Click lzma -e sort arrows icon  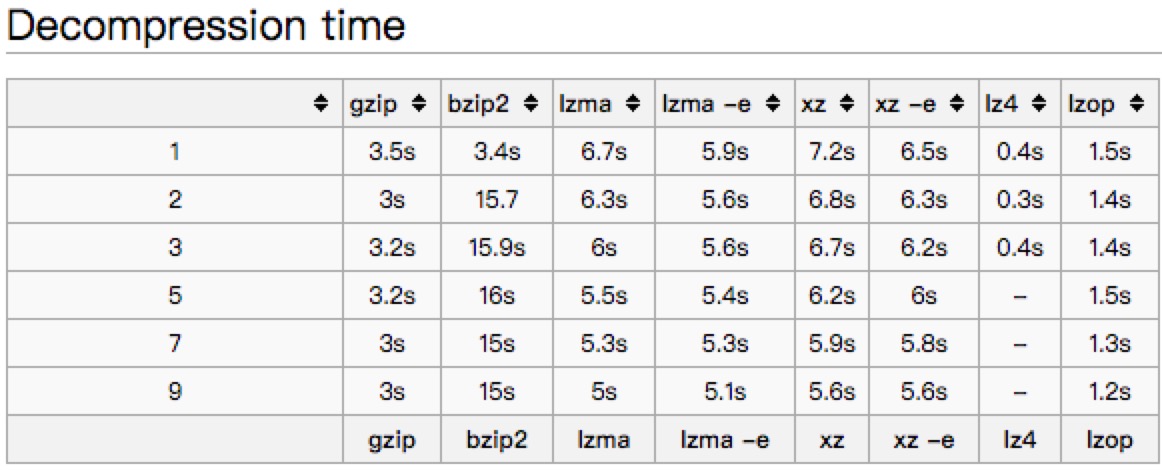[774, 103]
